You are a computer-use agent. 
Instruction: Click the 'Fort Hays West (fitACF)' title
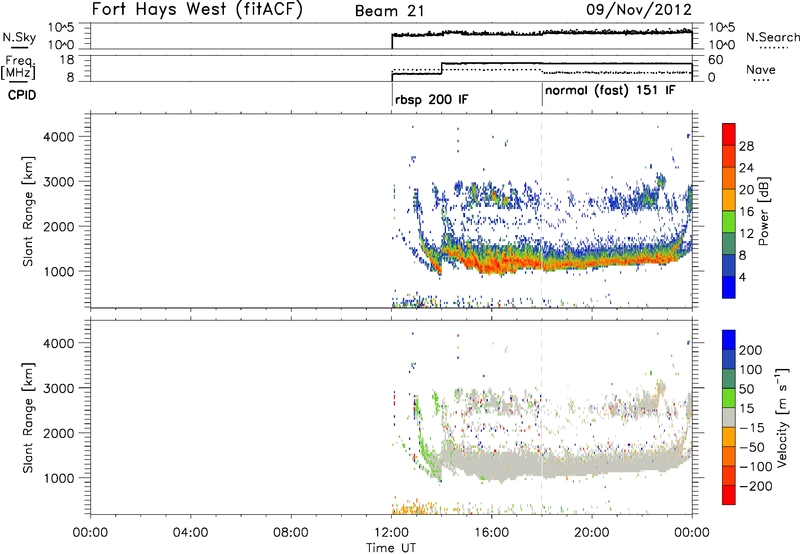[x=197, y=10]
